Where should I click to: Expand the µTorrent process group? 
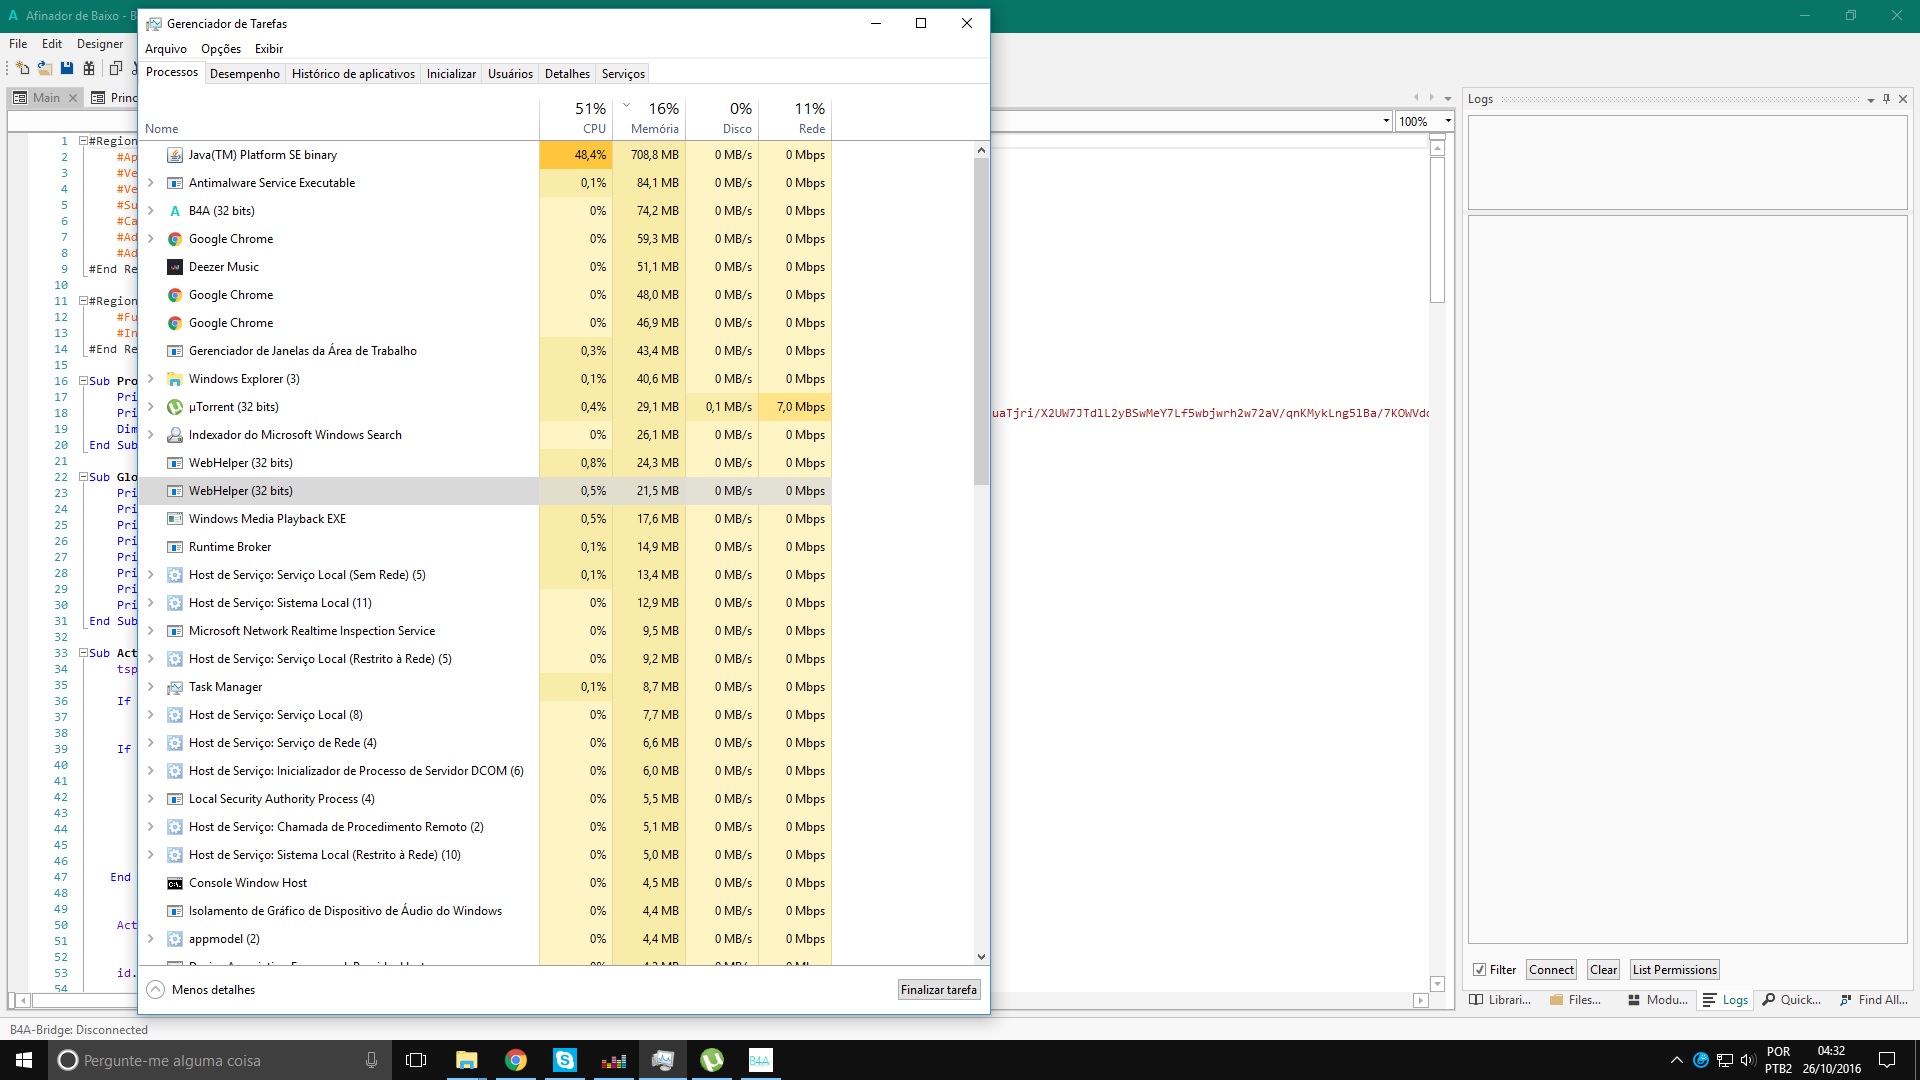tap(151, 407)
